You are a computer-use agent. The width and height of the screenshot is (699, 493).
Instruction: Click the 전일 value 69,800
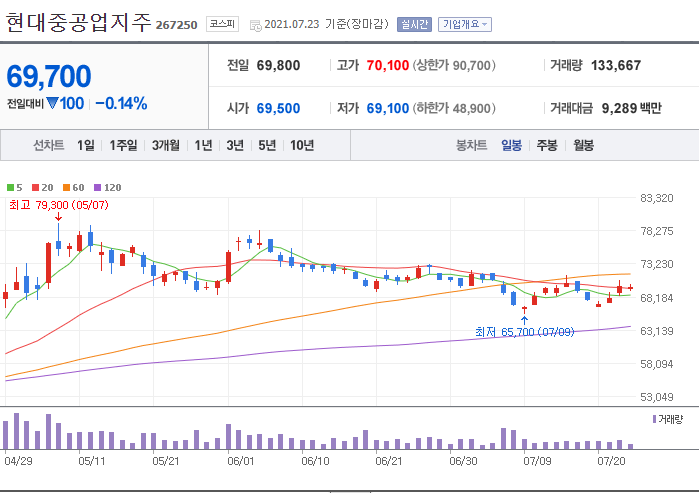[x=278, y=66]
